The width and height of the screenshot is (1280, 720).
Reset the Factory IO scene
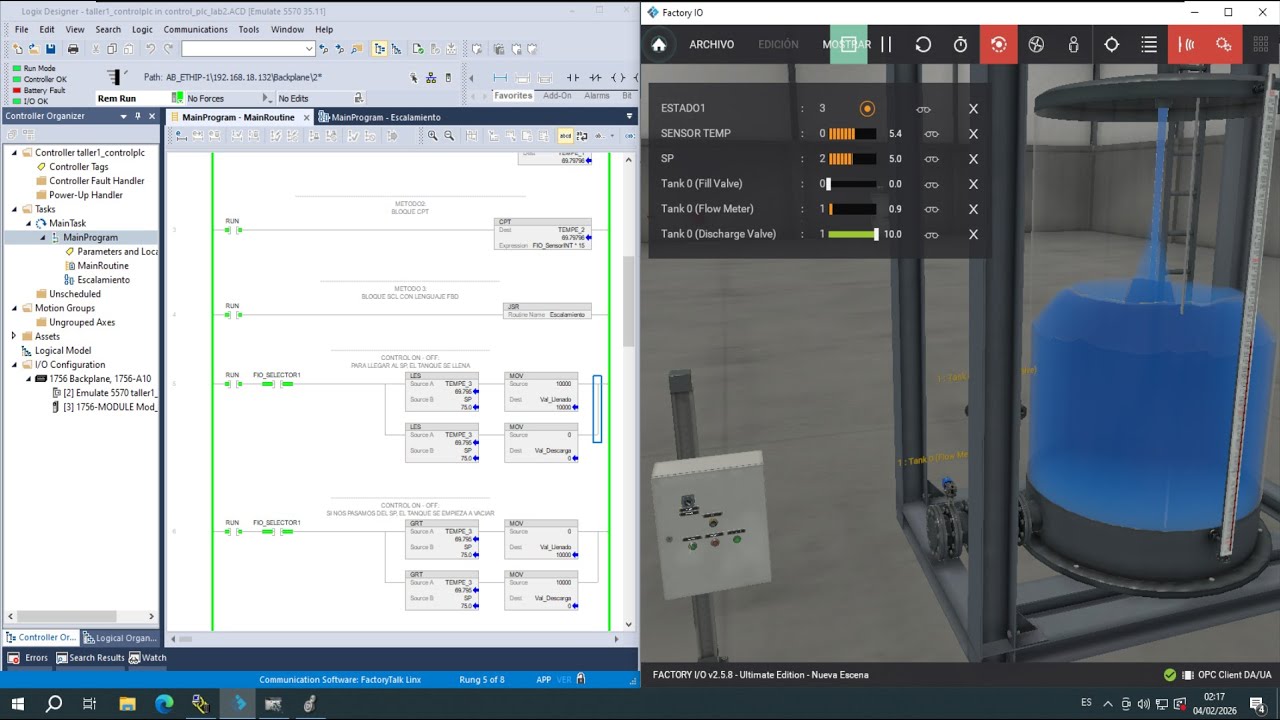click(x=923, y=44)
